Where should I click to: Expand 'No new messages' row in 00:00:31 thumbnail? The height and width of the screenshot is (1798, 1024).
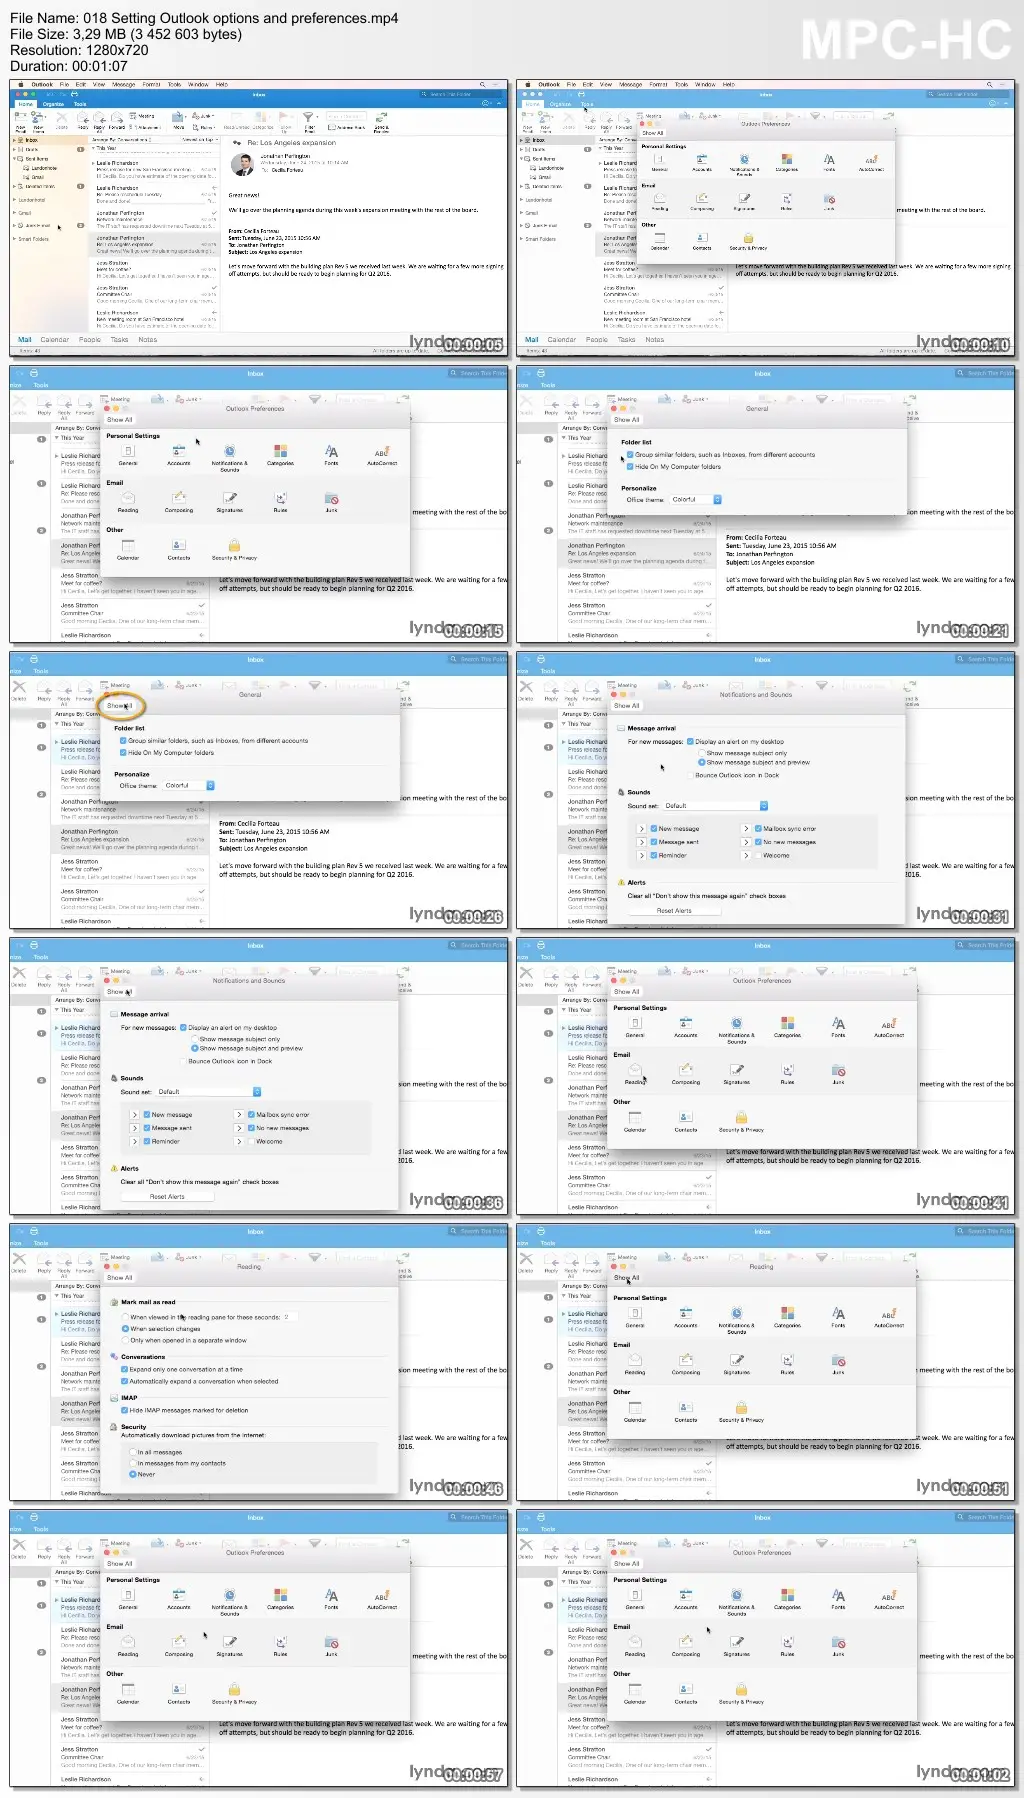point(745,842)
